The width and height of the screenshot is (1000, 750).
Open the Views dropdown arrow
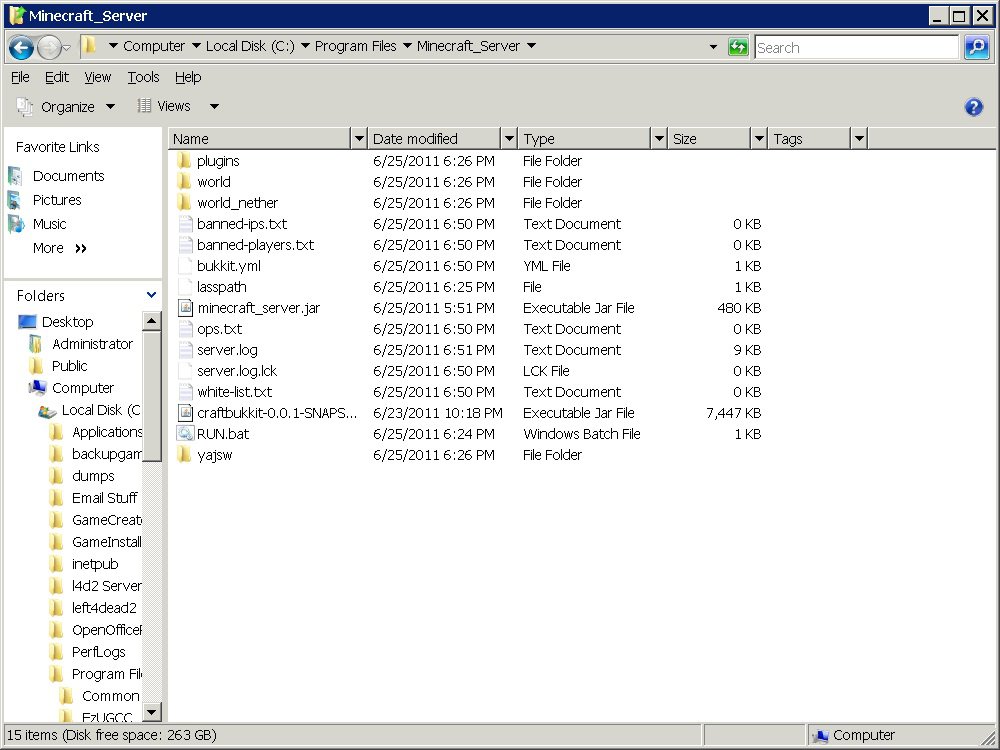pyautogui.click(x=213, y=106)
